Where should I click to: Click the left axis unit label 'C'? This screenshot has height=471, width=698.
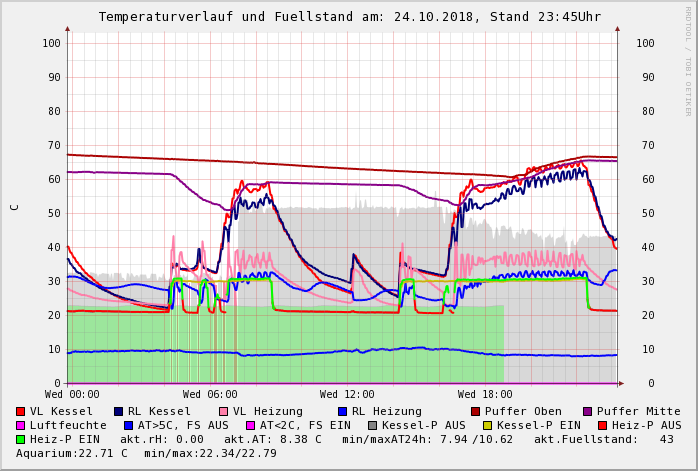point(15,207)
